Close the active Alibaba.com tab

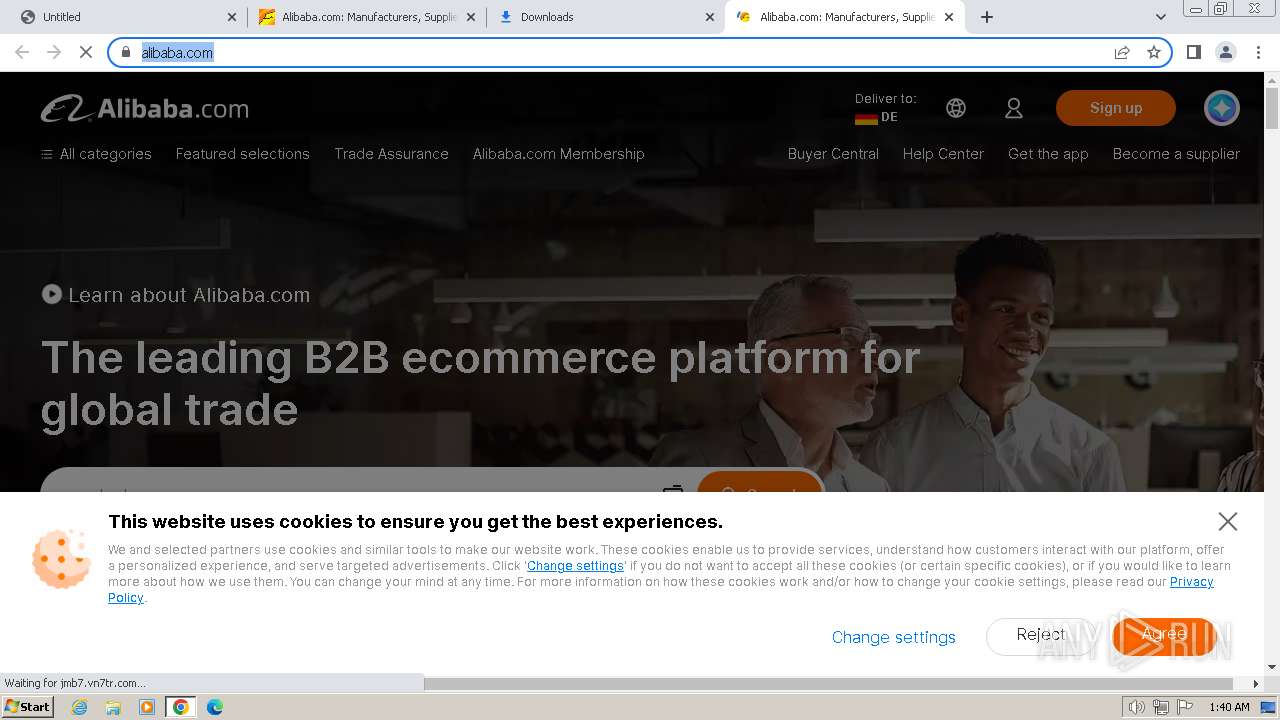[x=949, y=17]
